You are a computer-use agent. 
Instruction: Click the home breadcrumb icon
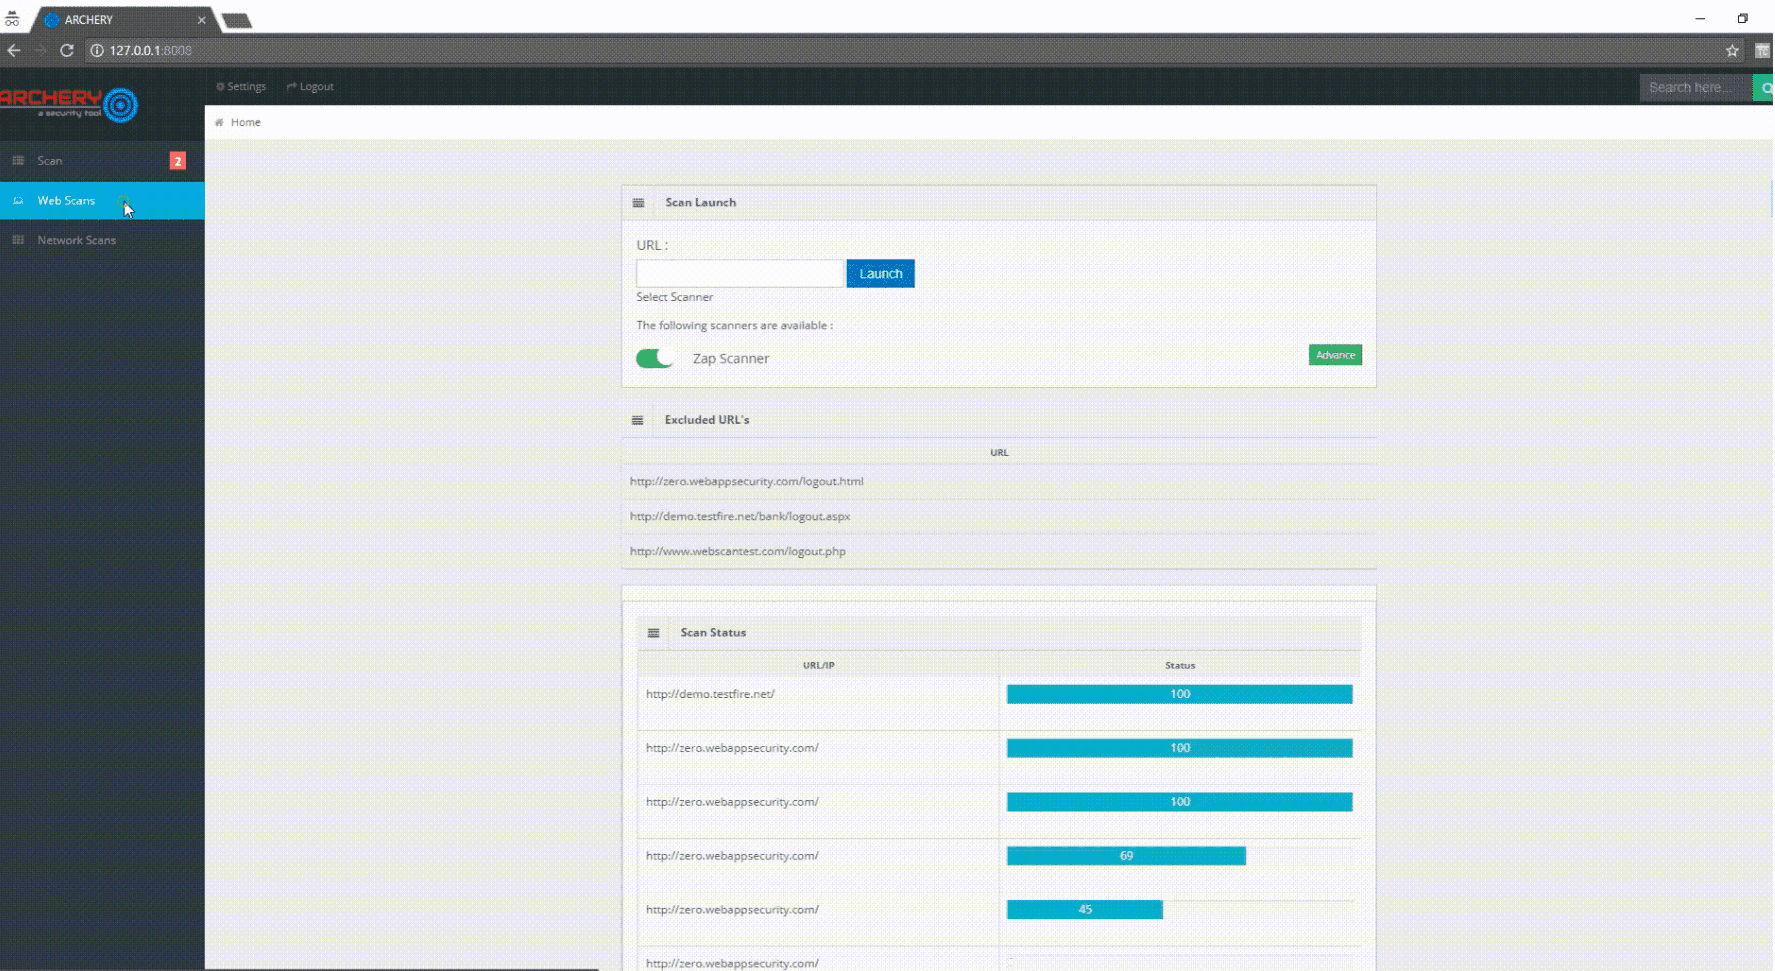[x=219, y=122]
